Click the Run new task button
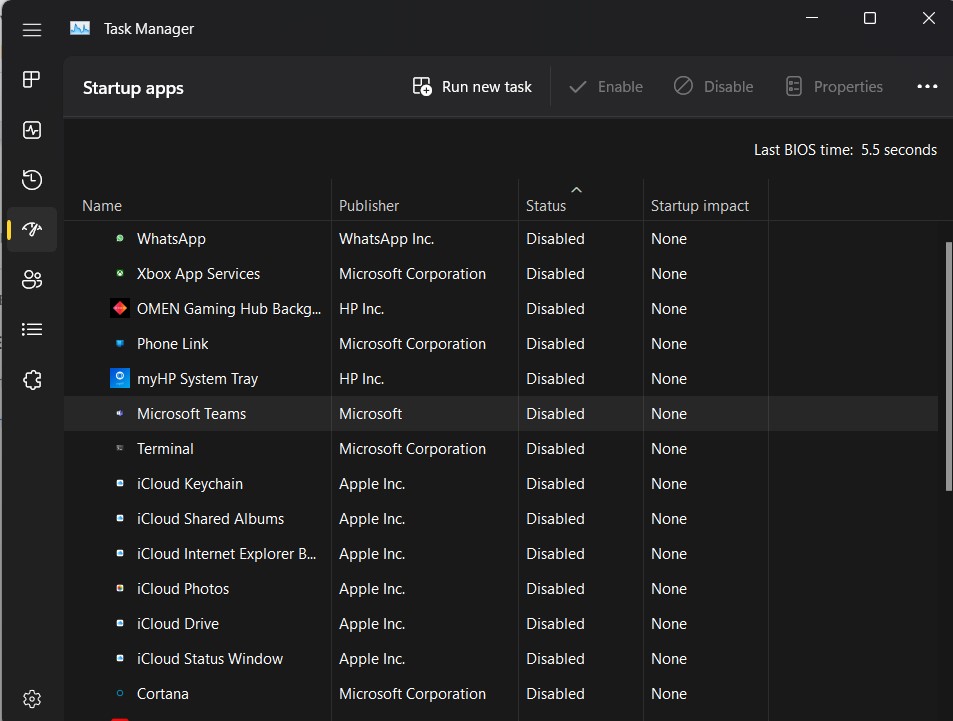This screenshot has width=953, height=721. [x=471, y=86]
